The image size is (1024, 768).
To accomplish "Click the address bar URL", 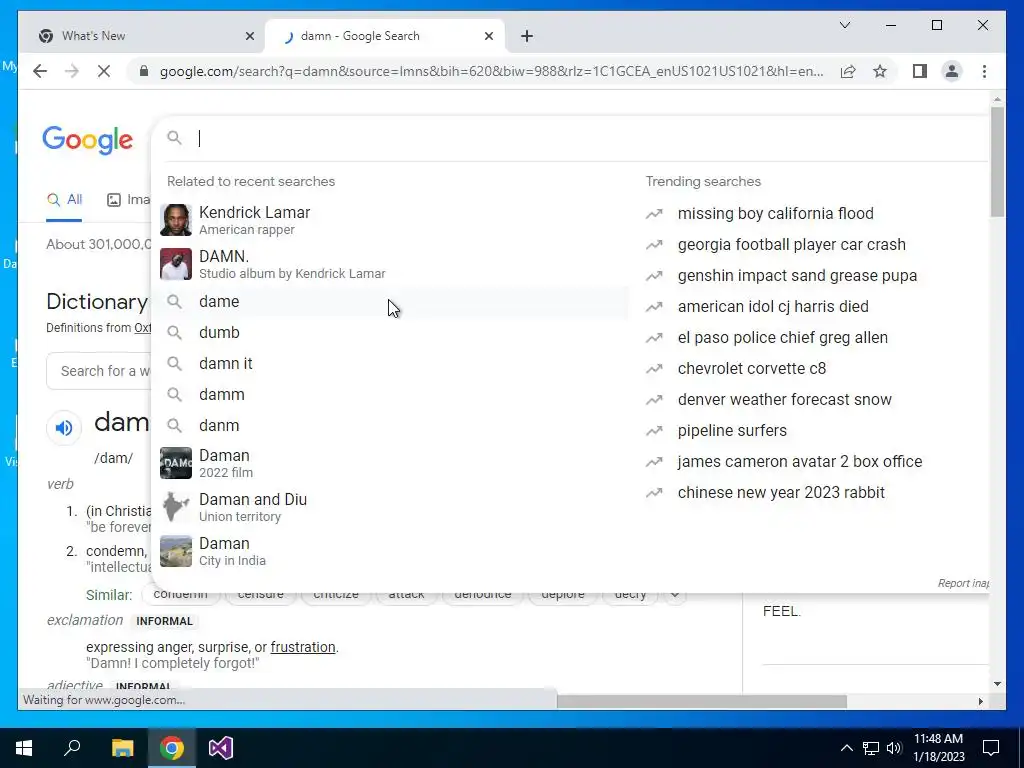I will [491, 71].
